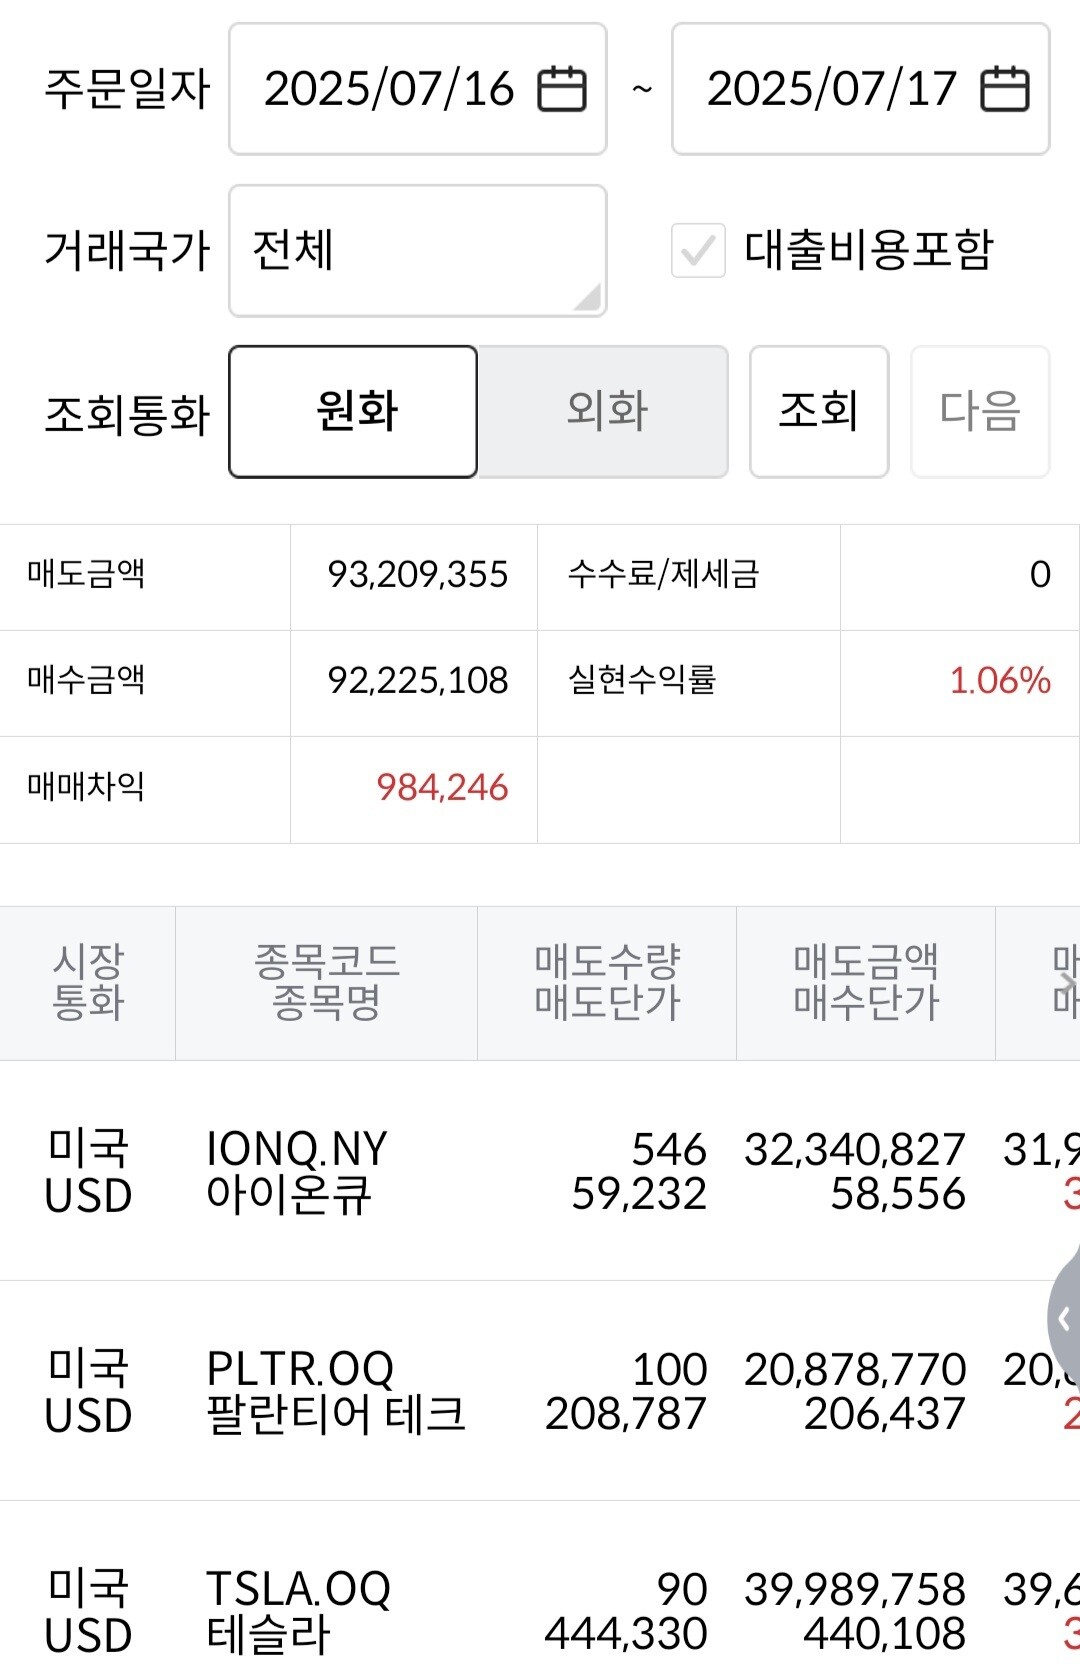Open the start date calendar icon
The height and width of the screenshot is (1672, 1080).
[x=562, y=89]
